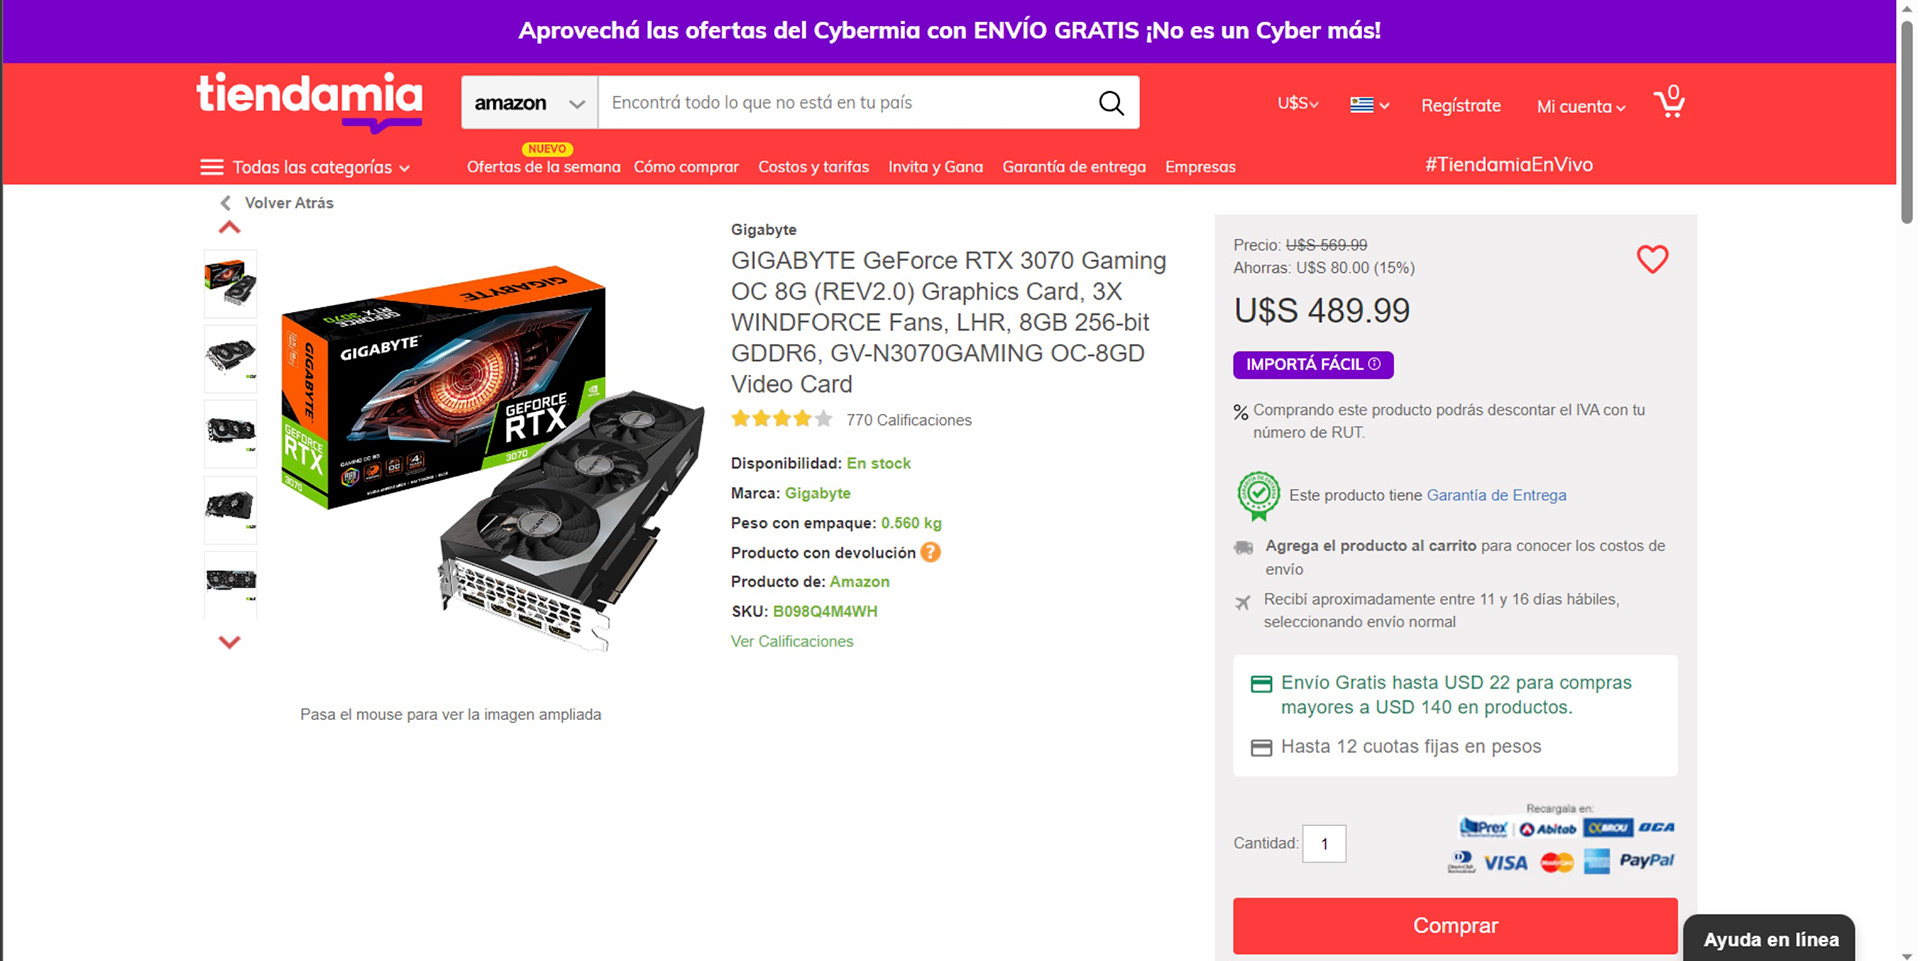The height and width of the screenshot is (961, 1920).
Task: Open the Garantía de Entrega link
Action: (1496, 495)
